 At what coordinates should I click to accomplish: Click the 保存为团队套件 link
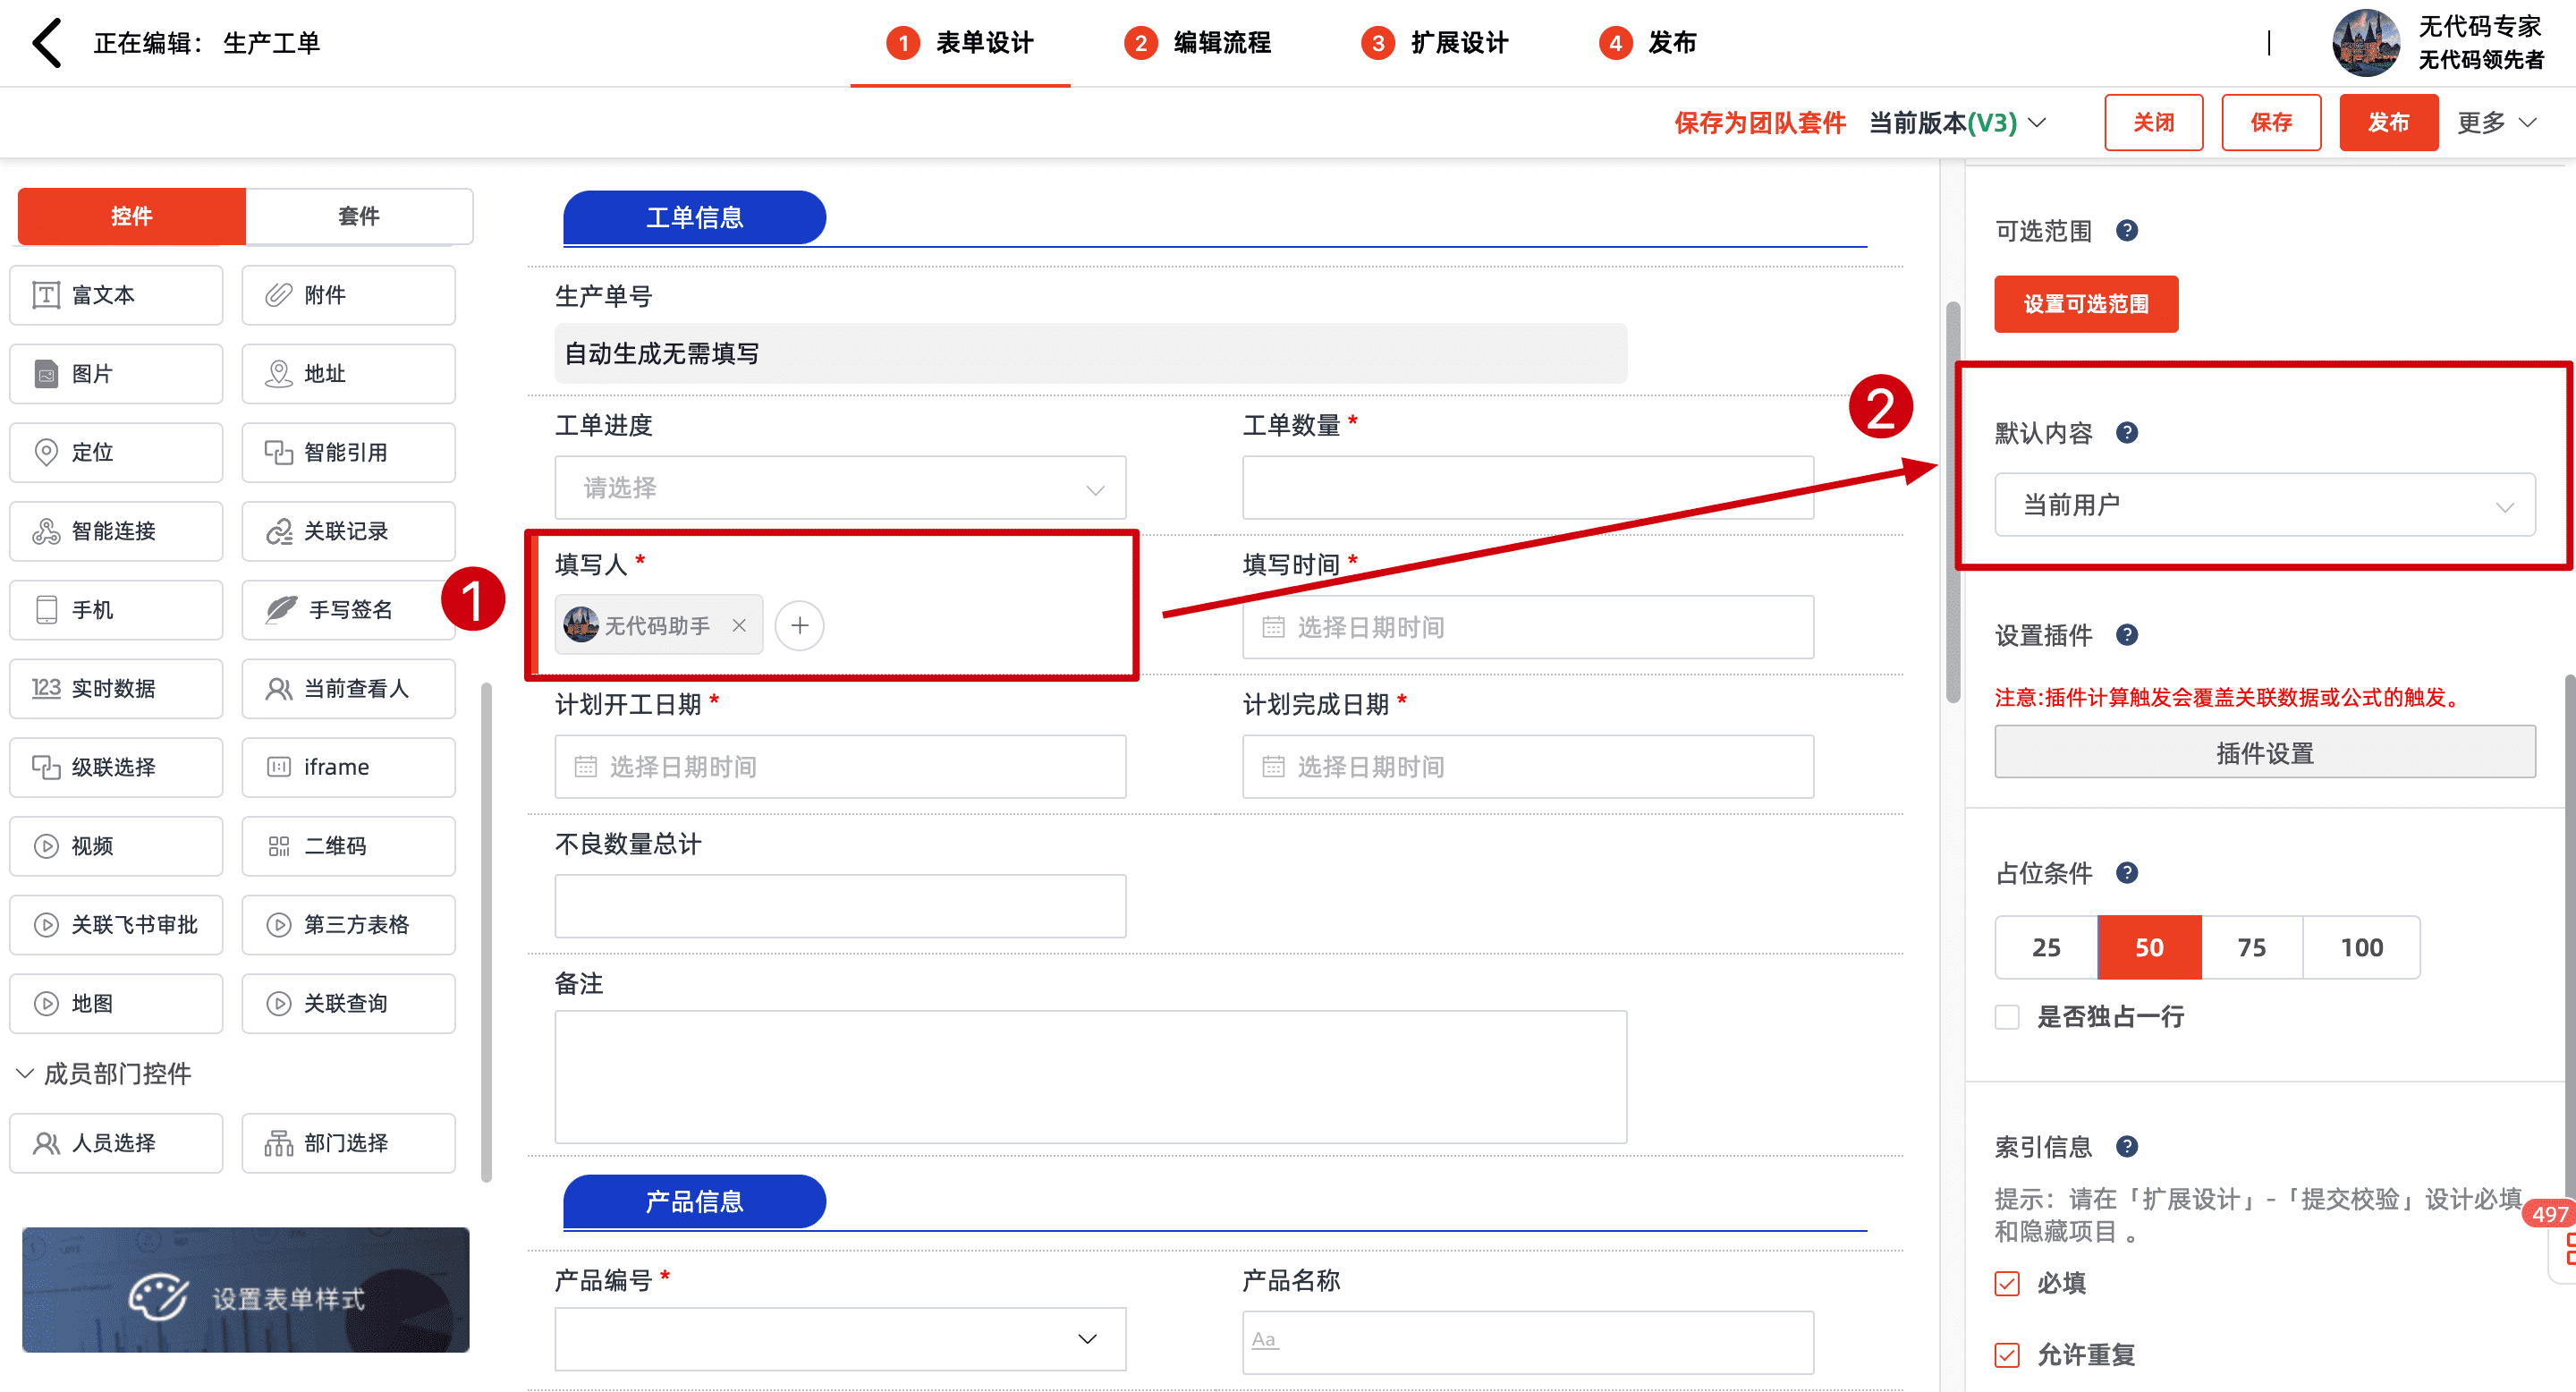click(1759, 123)
